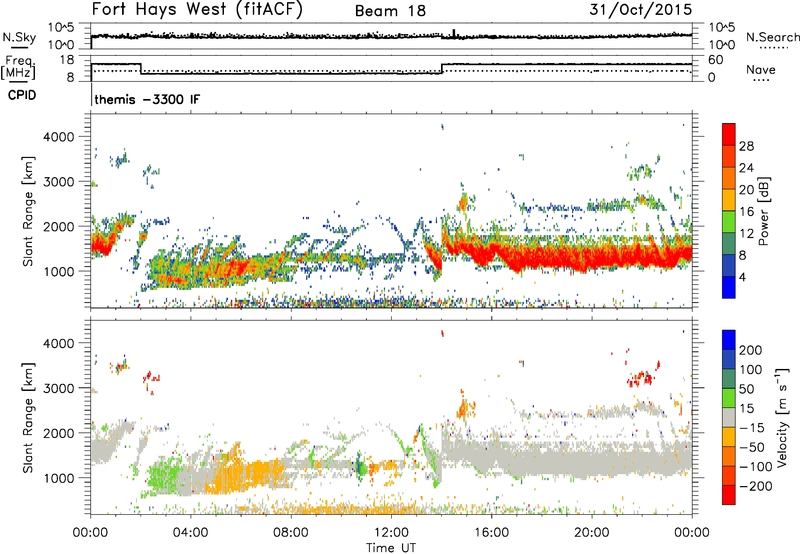Viewport: 800px width, 554px height.
Task: Click the red velocity cluster near 22:00 UT
Action: pos(642,379)
